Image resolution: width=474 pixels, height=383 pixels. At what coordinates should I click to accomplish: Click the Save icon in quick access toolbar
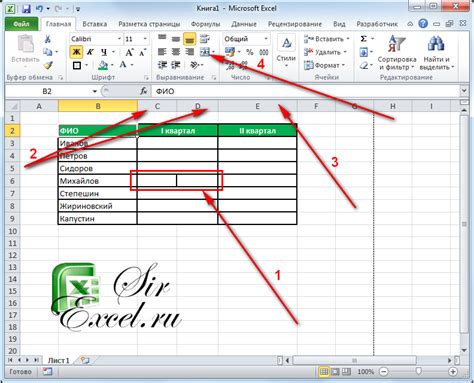coord(26,9)
